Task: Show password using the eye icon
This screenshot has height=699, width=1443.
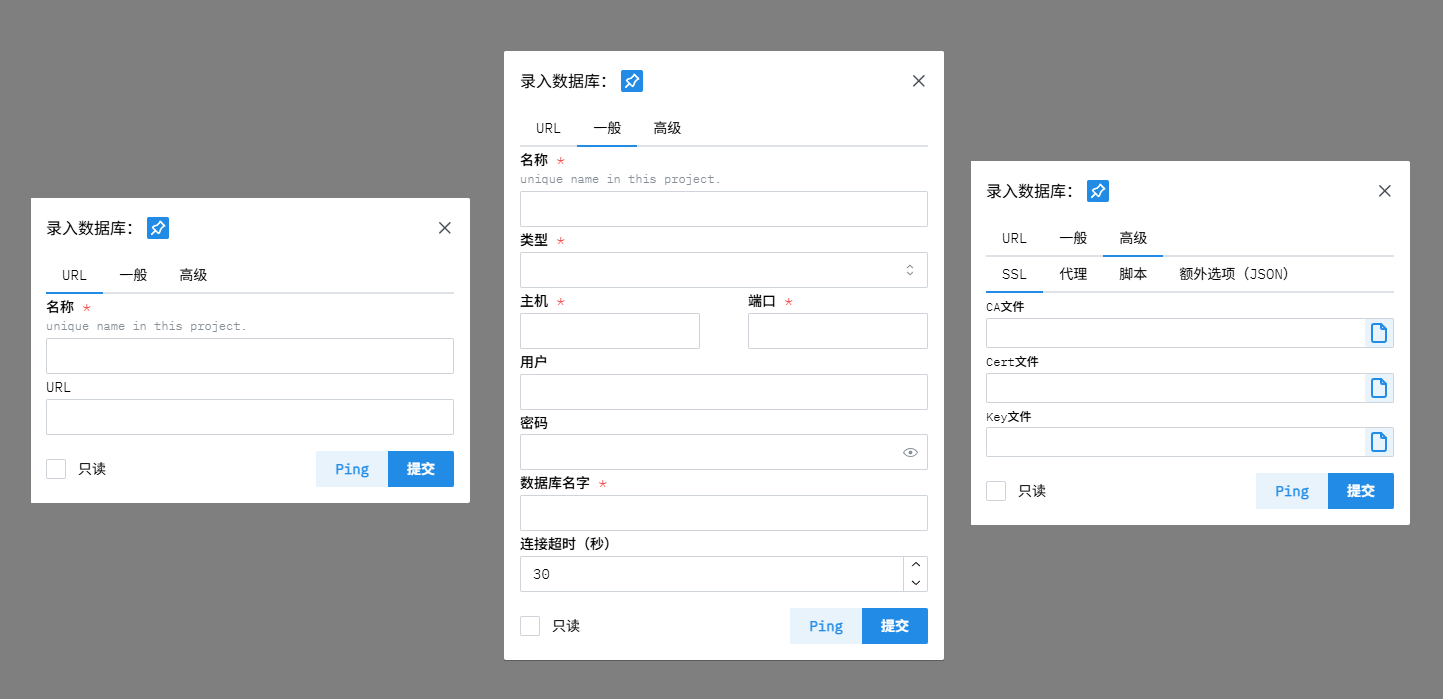Action: (x=910, y=452)
